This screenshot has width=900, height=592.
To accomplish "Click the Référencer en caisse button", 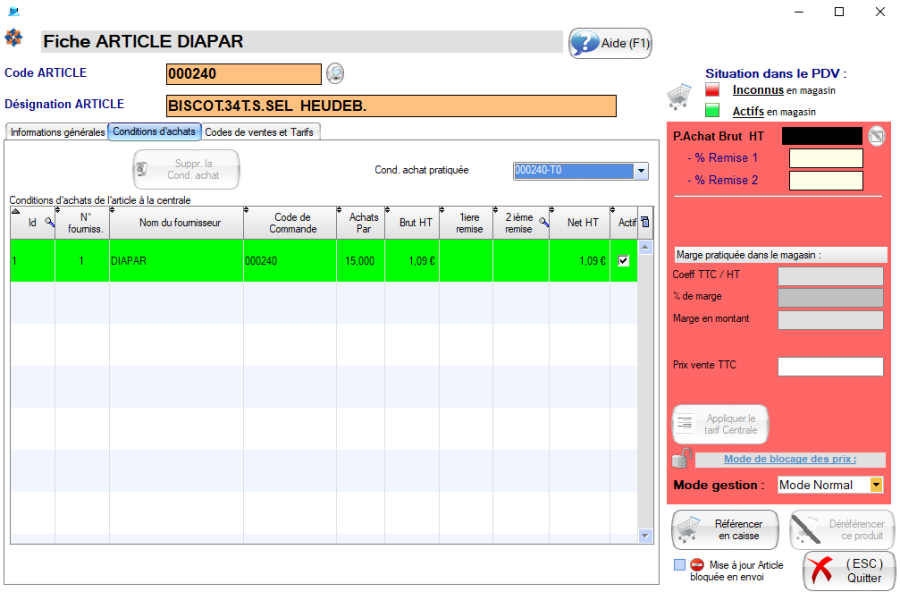I will (x=722, y=529).
